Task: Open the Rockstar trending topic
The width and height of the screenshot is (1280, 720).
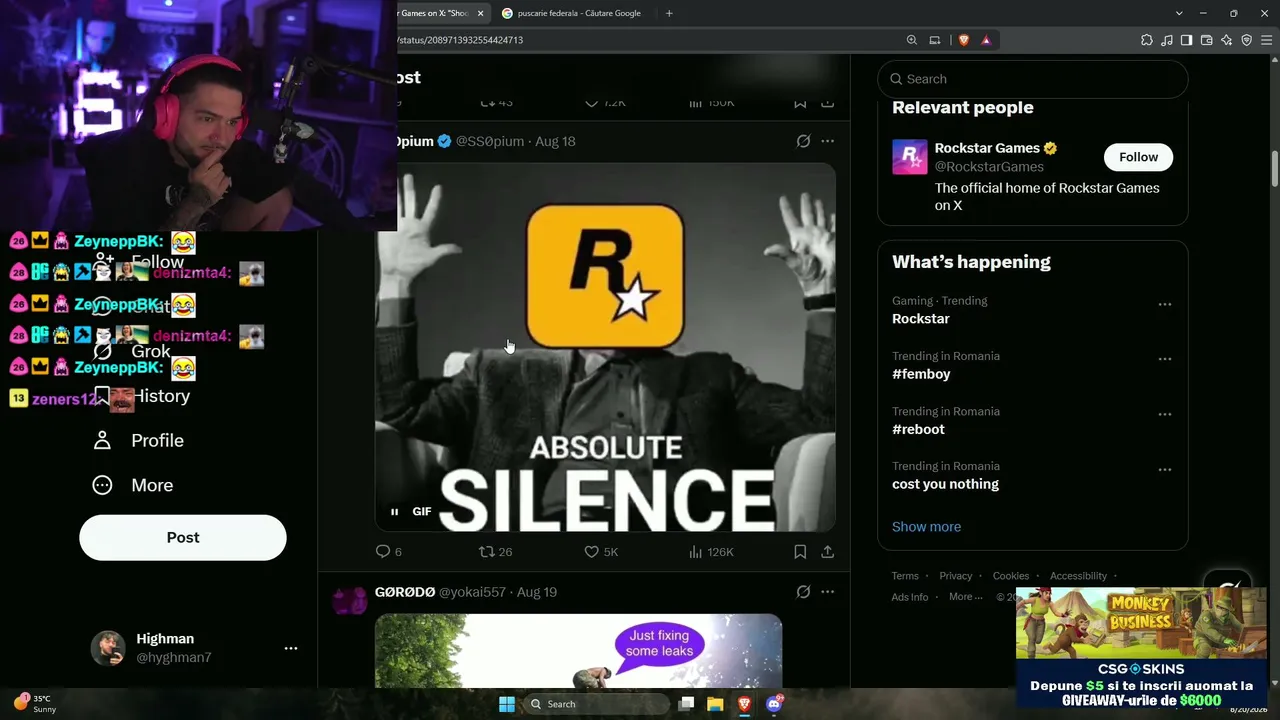Action: 921,319
